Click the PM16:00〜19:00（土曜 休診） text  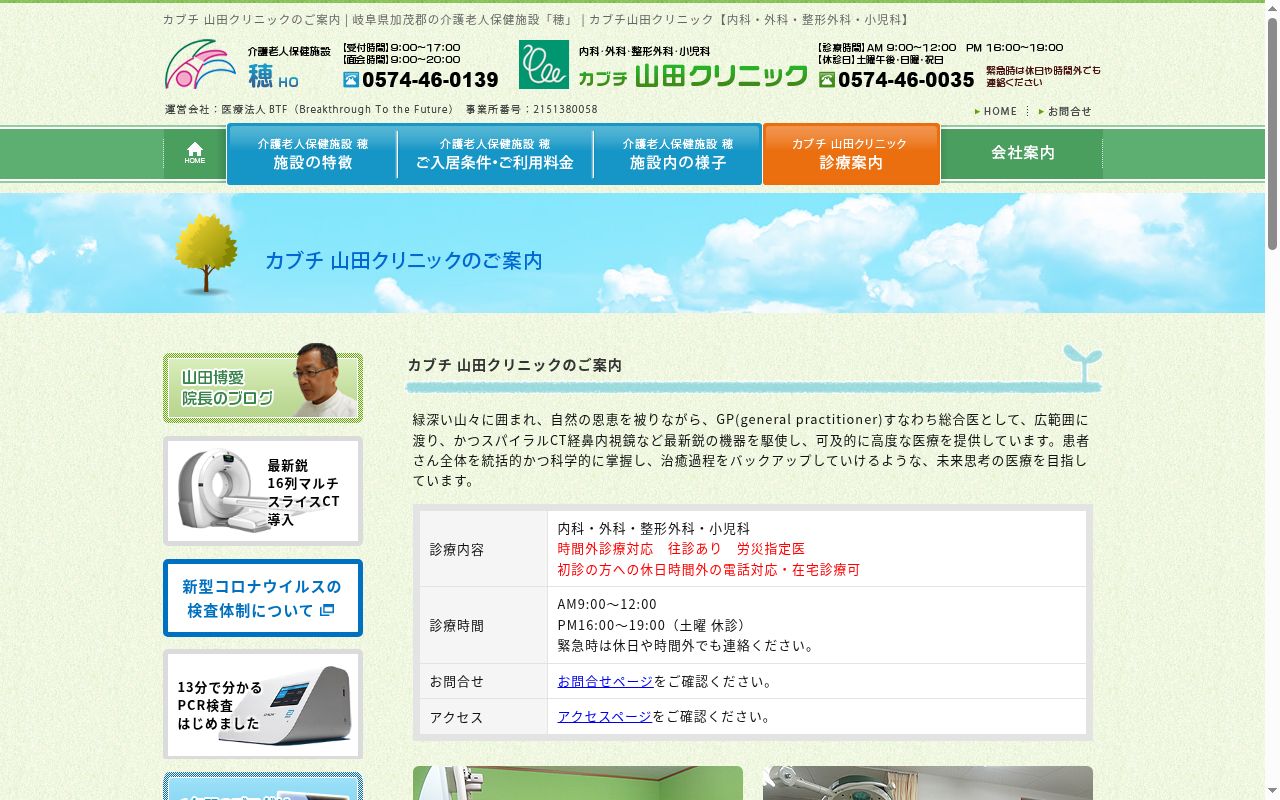pyautogui.click(x=652, y=625)
